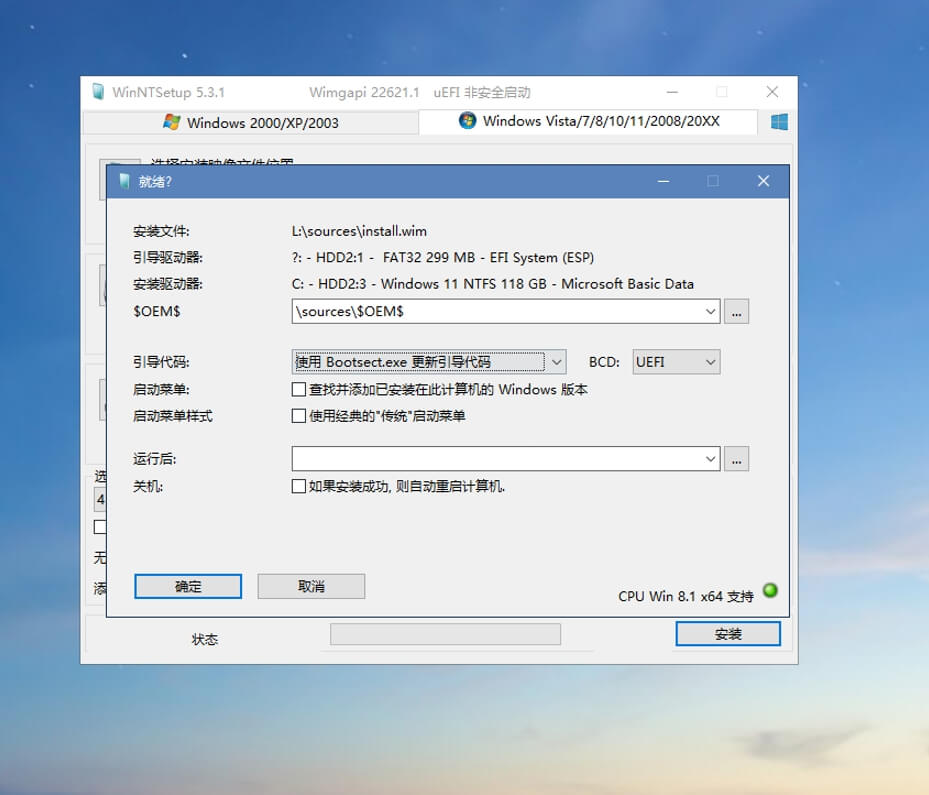
Task: Expand the BCD UEFI dropdown
Action: (x=710, y=362)
